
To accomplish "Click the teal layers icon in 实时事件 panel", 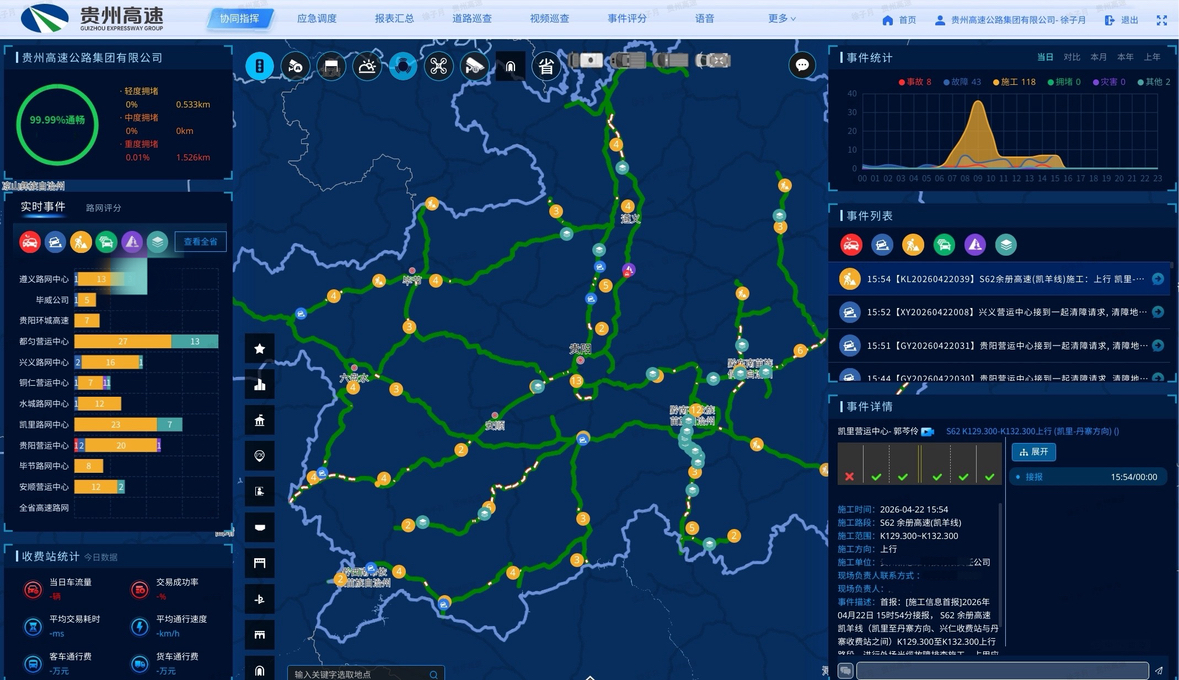I will [x=157, y=241].
